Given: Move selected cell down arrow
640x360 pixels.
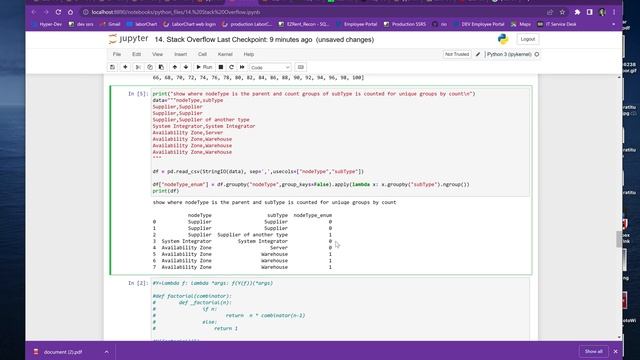Looking at the screenshot, I should click(186, 67).
